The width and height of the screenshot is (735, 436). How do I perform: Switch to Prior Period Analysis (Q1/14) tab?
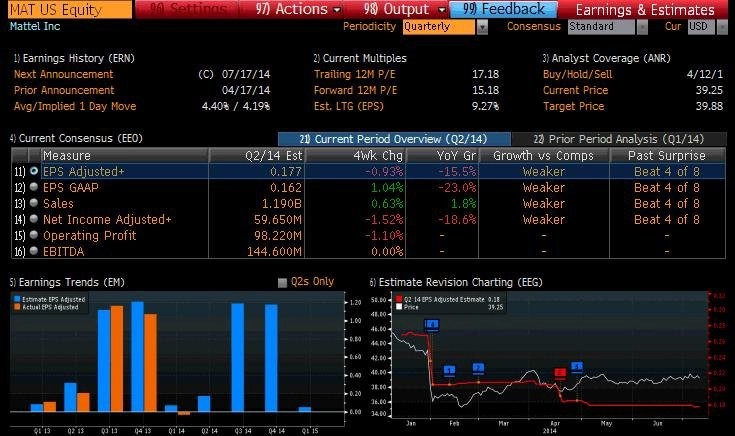click(x=618, y=139)
